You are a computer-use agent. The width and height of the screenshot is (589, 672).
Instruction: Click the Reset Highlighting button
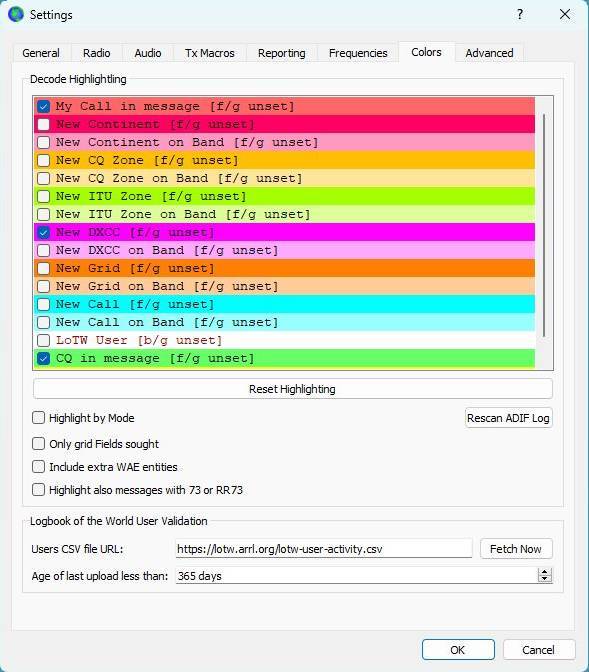(293, 389)
